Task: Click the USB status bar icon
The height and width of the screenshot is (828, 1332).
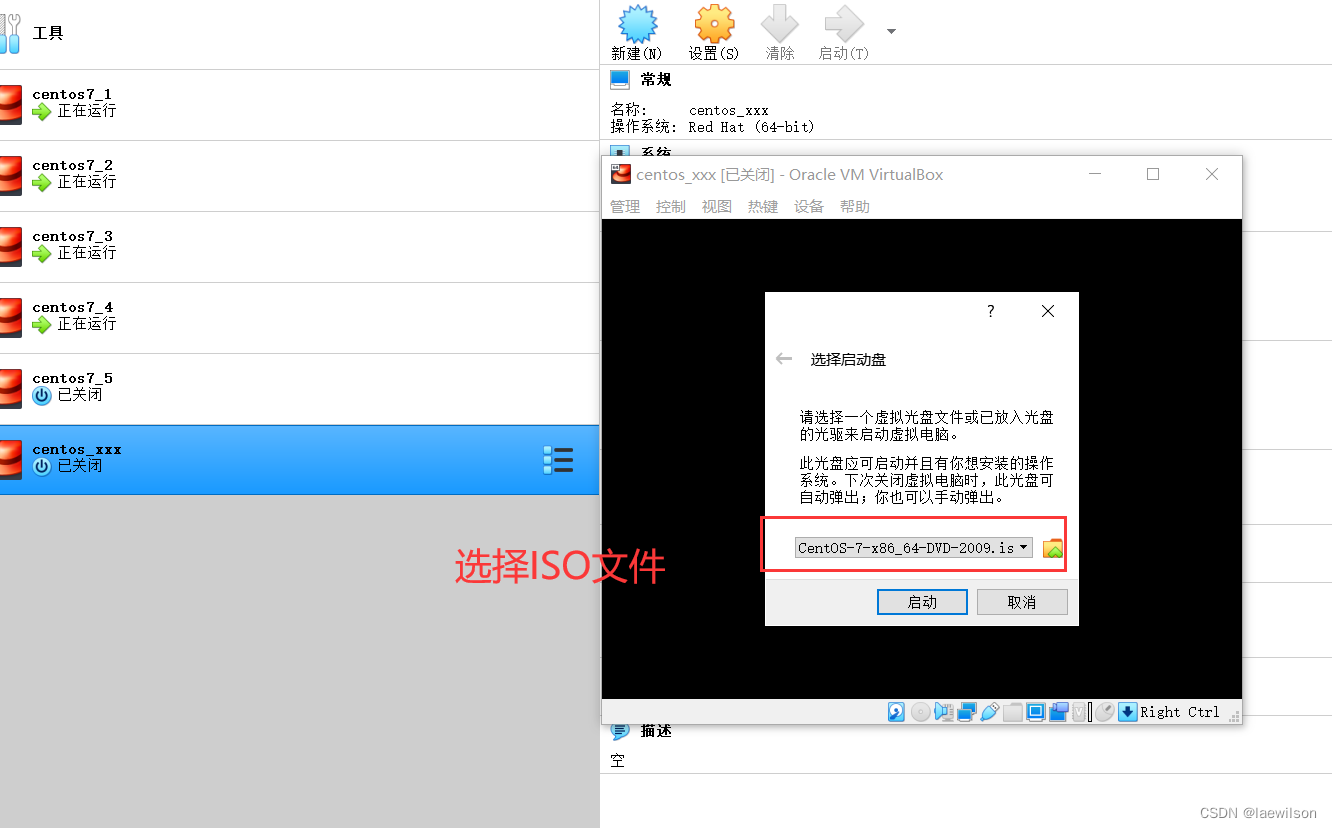Action: [990, 712]
